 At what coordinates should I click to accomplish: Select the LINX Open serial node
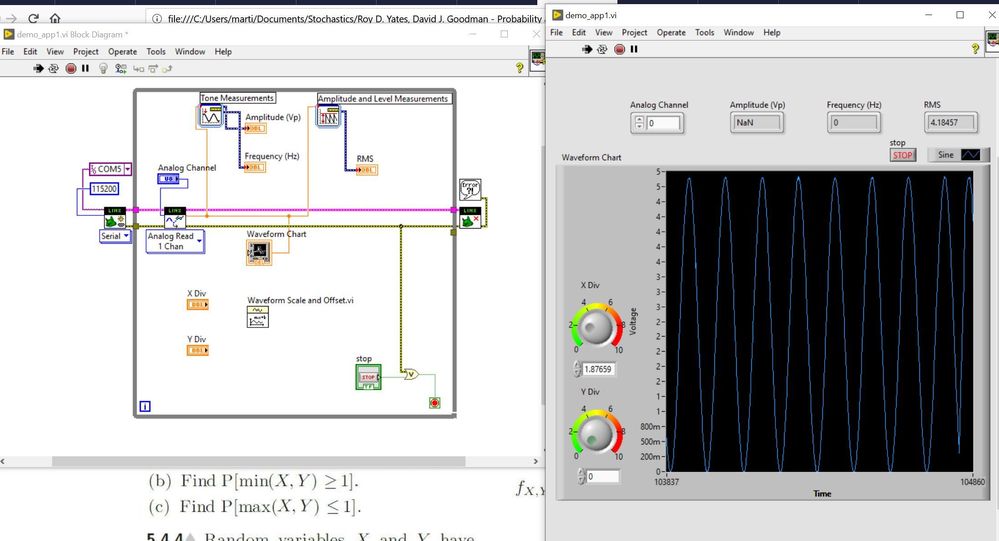tap(115, 218)
